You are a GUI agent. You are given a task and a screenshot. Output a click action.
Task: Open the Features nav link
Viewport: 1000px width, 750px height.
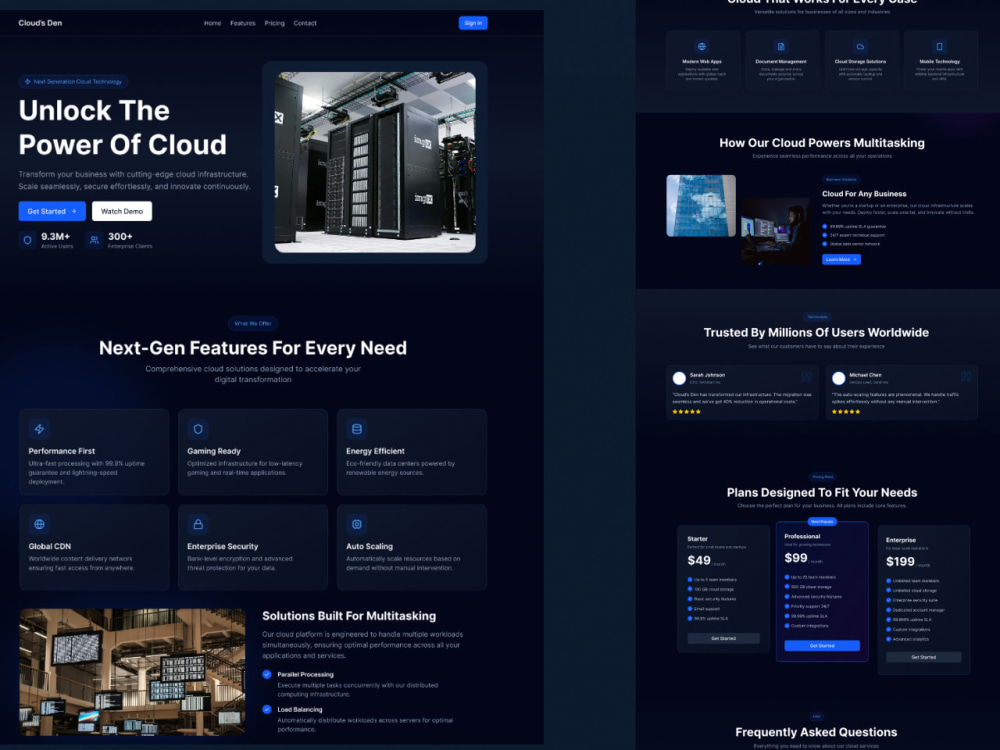pyautogui.click(x=242, y=23)
